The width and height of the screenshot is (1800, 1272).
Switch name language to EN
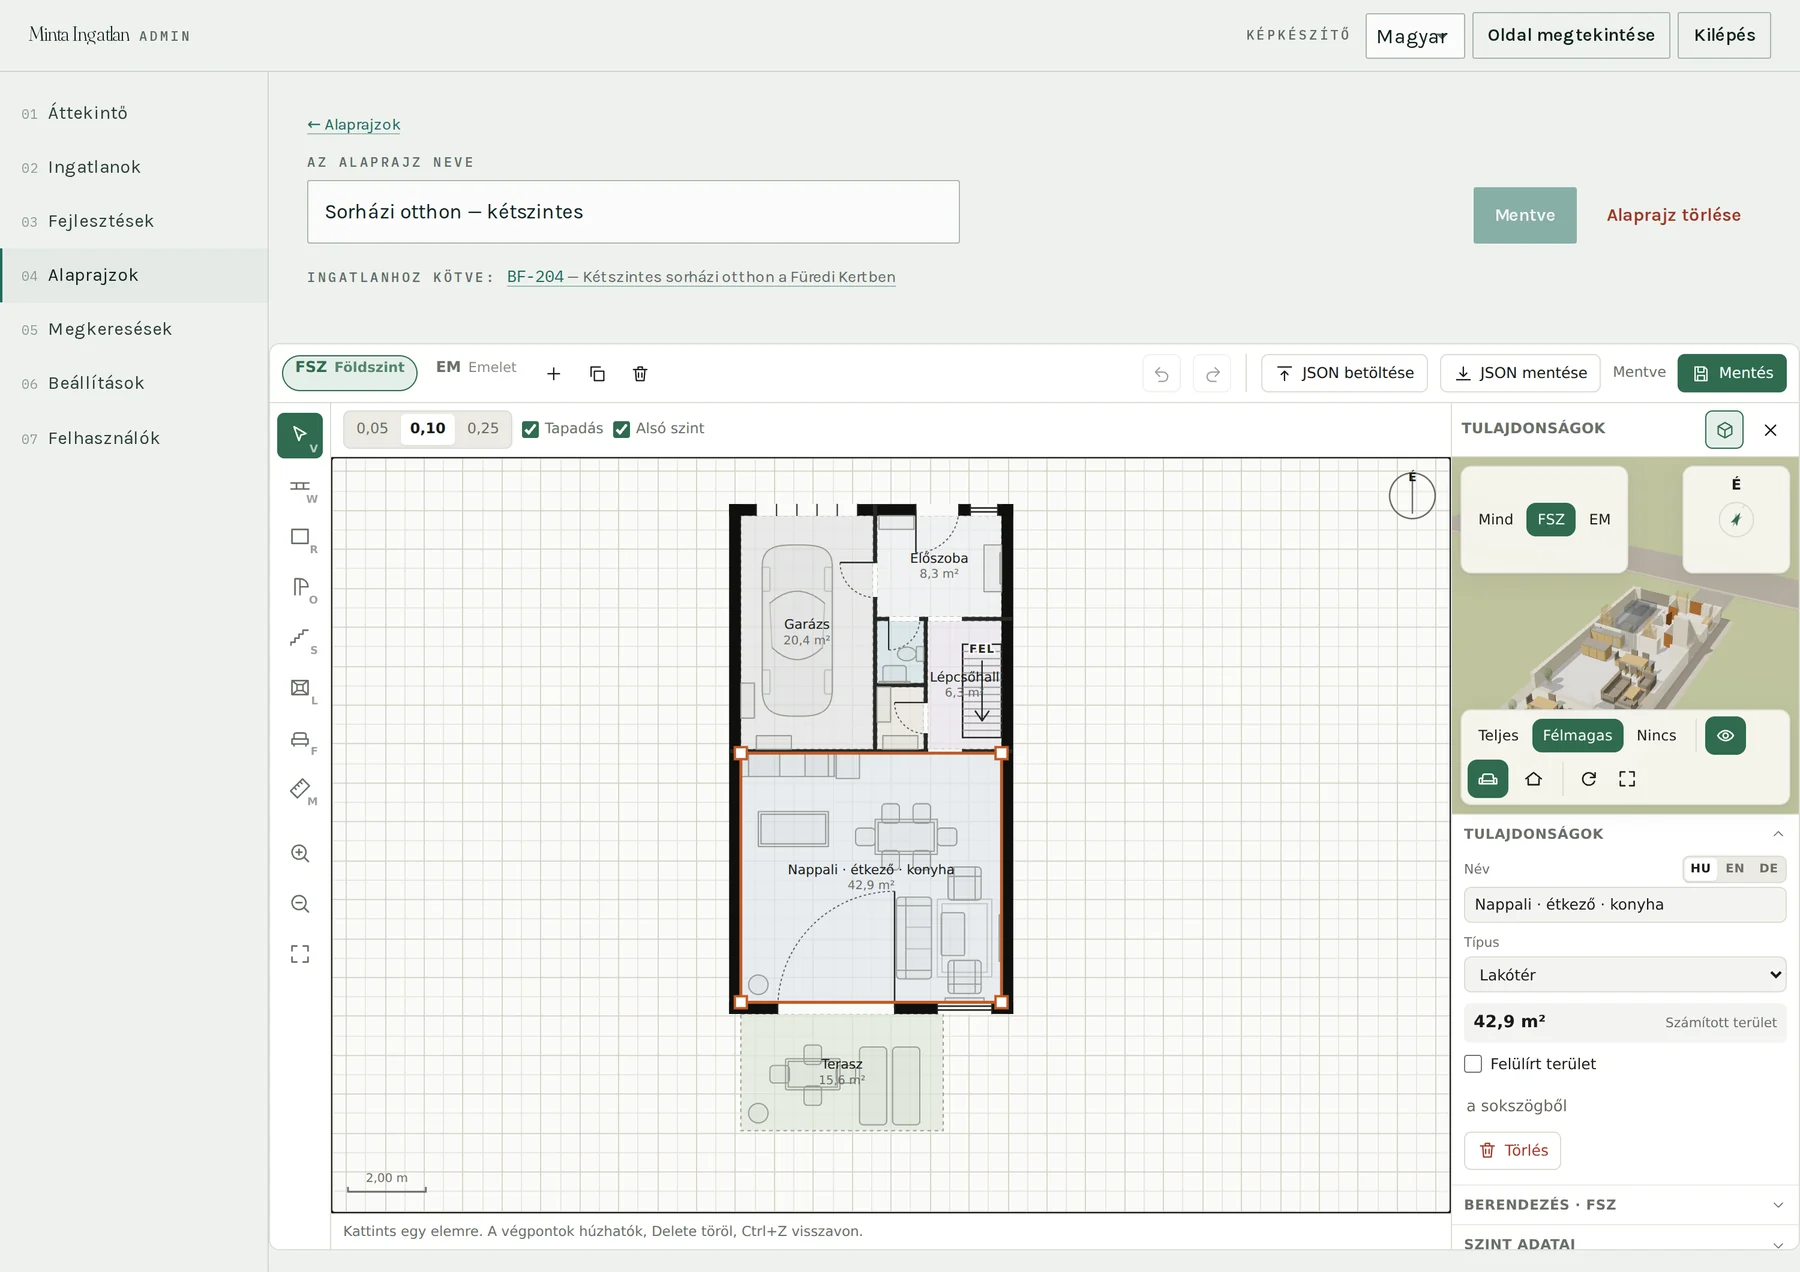1735,869
